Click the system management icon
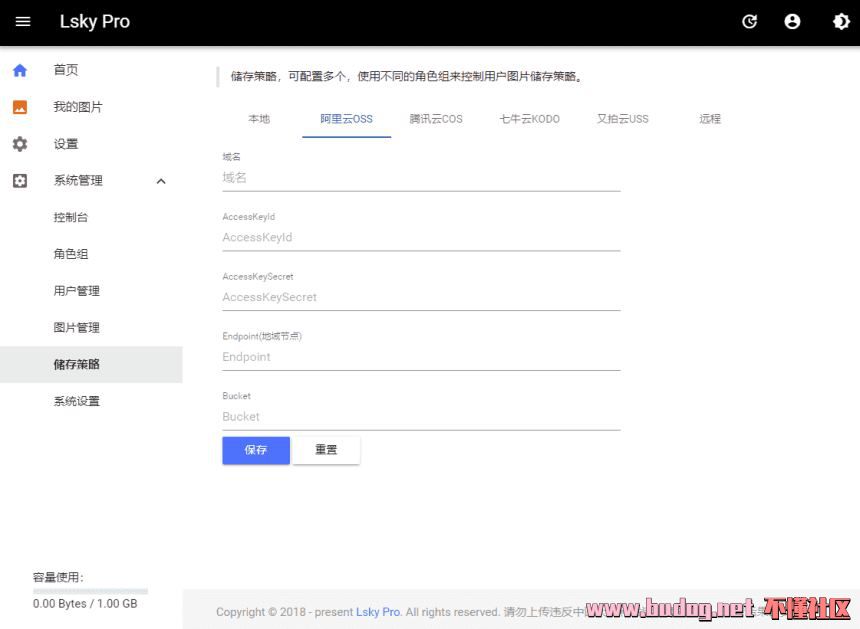This screenshot has height=629, width=860. click(20, 181)
